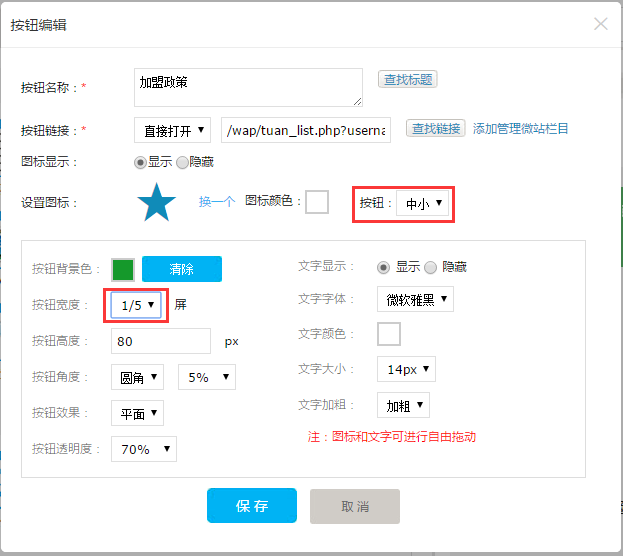Image resolution: width=623 pixels, height=556 pixels.
Task: Select 显示 for 图标显示
Action: coord(140,163)
